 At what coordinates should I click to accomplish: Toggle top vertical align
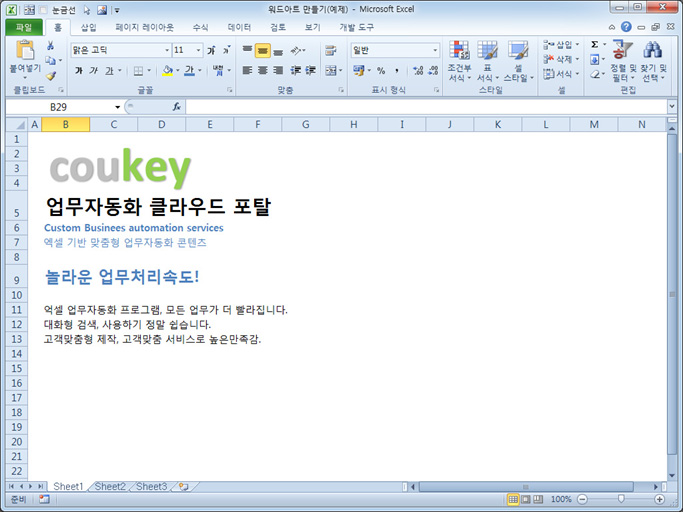point(247,50)
